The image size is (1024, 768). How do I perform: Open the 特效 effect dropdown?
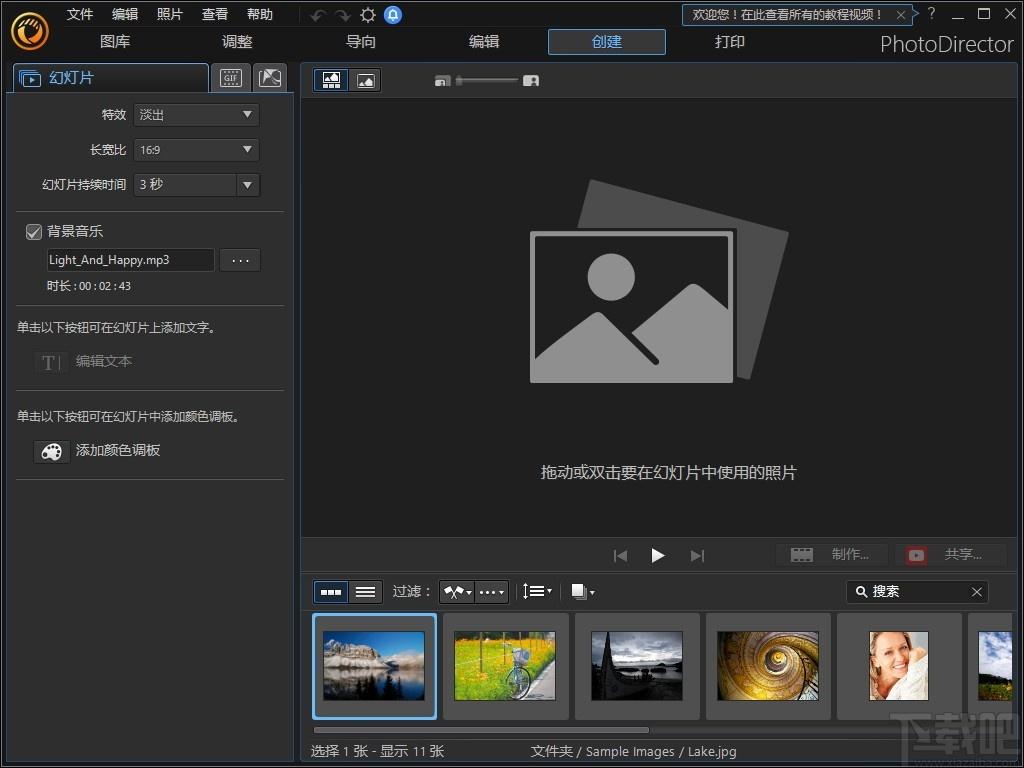pos(196,115)
